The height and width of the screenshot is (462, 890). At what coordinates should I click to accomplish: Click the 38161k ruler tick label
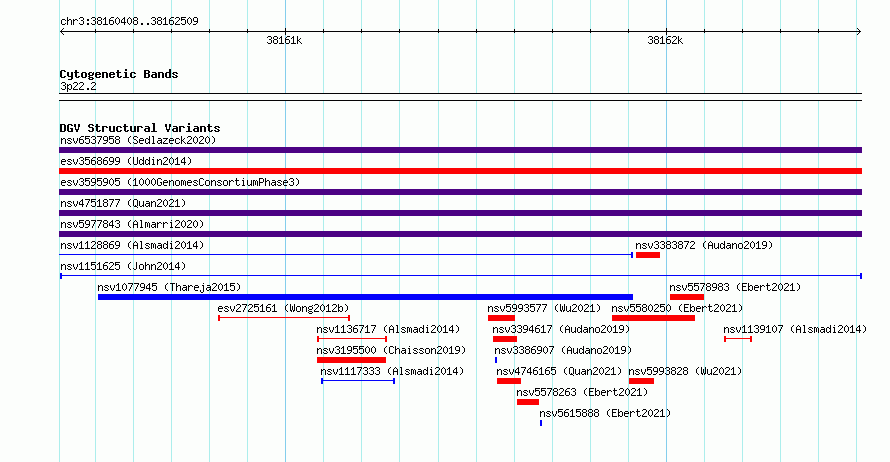point(284,40)
